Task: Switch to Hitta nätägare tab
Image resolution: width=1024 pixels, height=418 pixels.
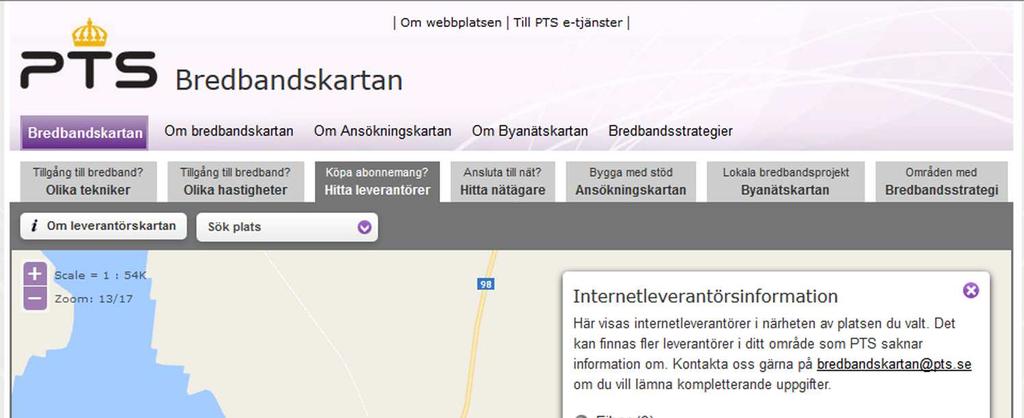Action: click(x=503, y=182)
